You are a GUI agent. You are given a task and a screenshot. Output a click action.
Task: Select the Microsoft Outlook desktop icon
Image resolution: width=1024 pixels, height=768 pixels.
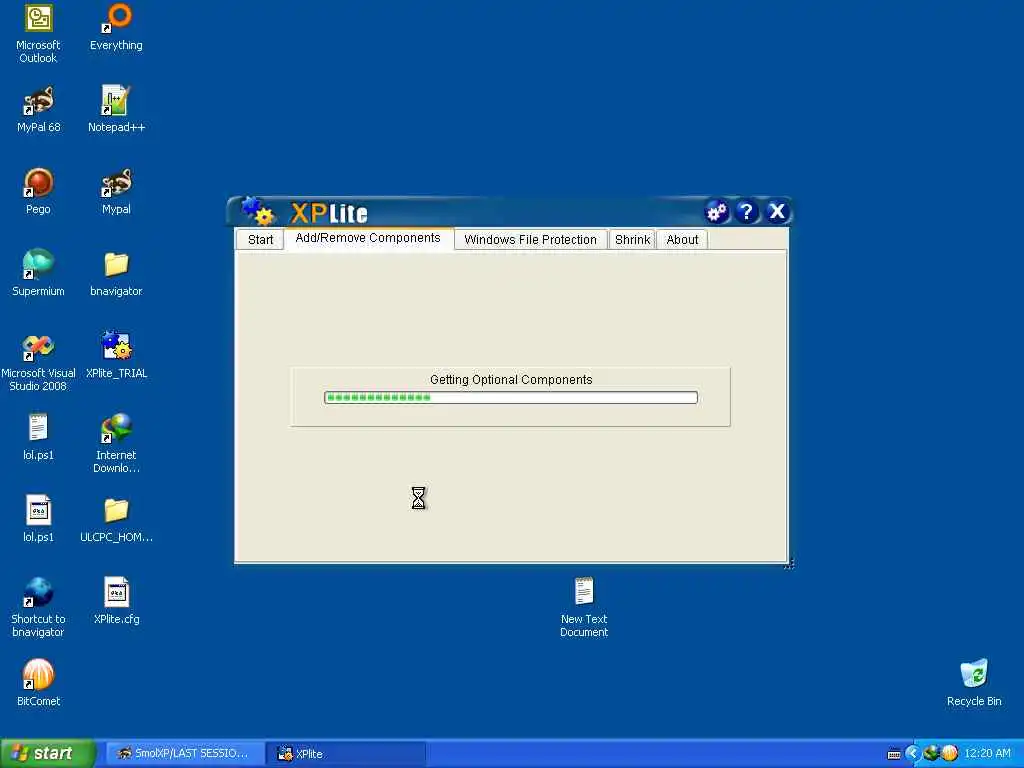click(x=38, y=34)
